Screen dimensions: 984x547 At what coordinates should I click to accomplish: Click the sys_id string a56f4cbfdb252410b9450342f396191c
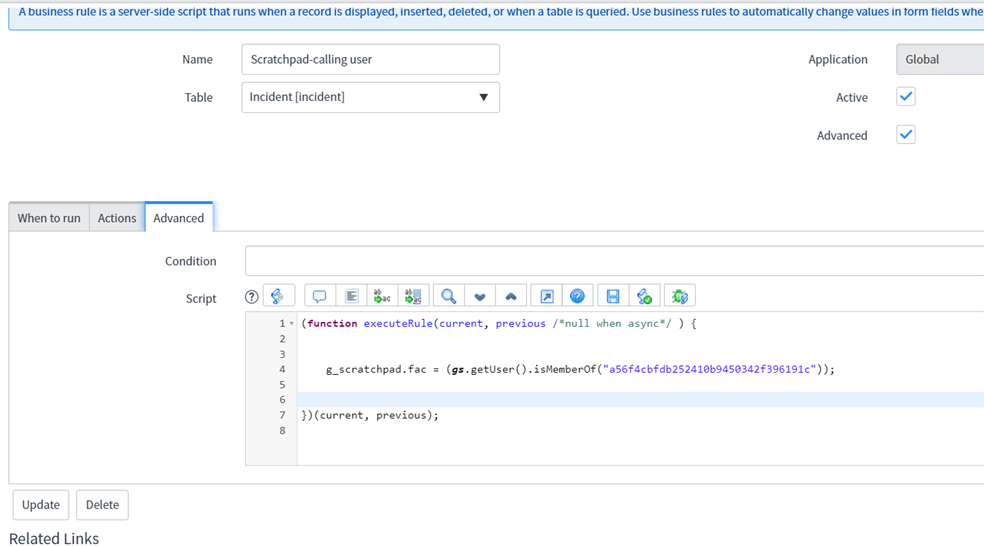(709, 369)
